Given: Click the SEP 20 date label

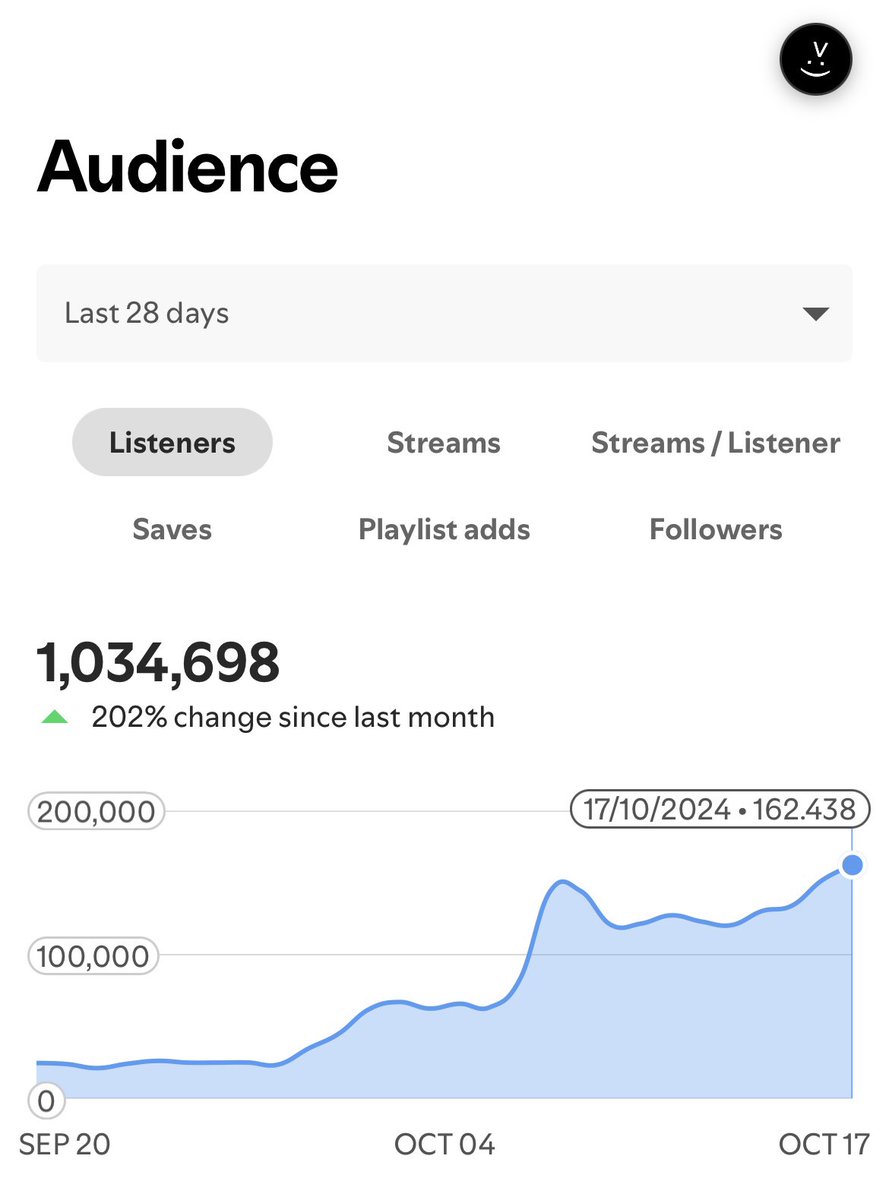Looking at the screenshot, I should pyautogui.click(x=64, y=1144).
